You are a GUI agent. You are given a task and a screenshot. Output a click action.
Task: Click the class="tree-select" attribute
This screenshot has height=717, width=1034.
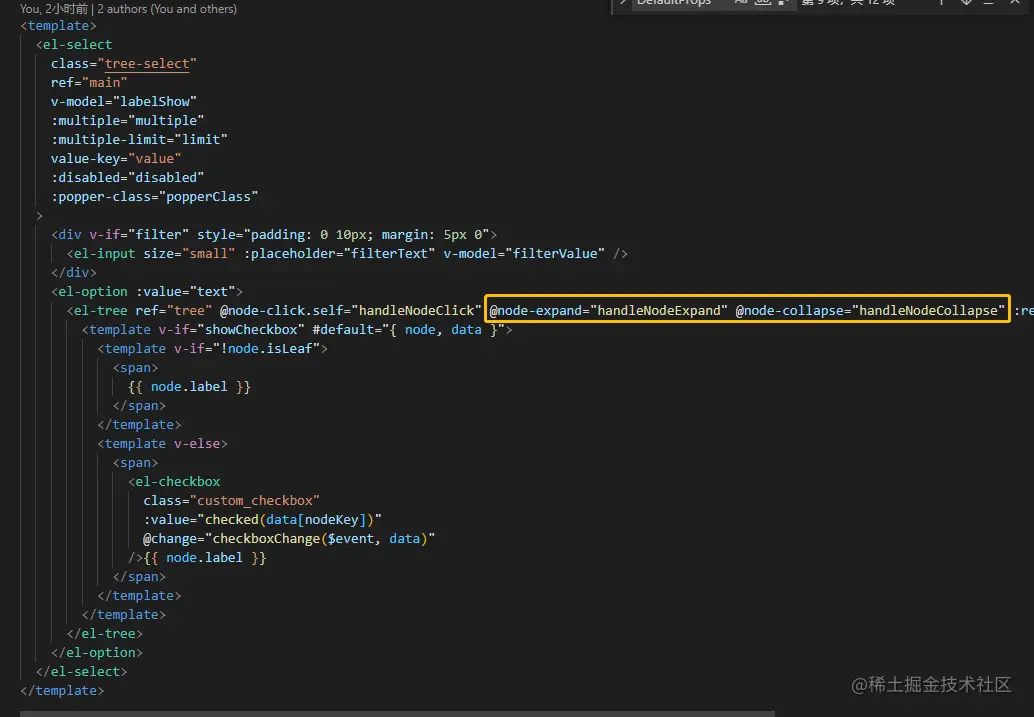point(124,63)
